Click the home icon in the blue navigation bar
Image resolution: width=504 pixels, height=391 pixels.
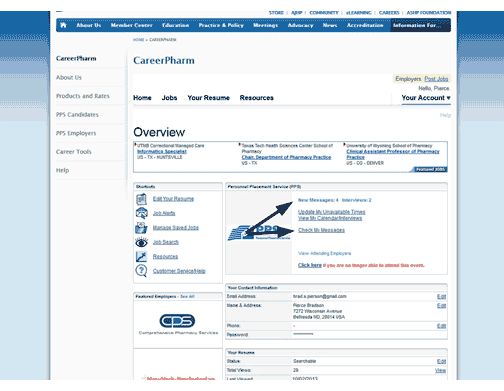pyautogui.click(x=63, y=25)
